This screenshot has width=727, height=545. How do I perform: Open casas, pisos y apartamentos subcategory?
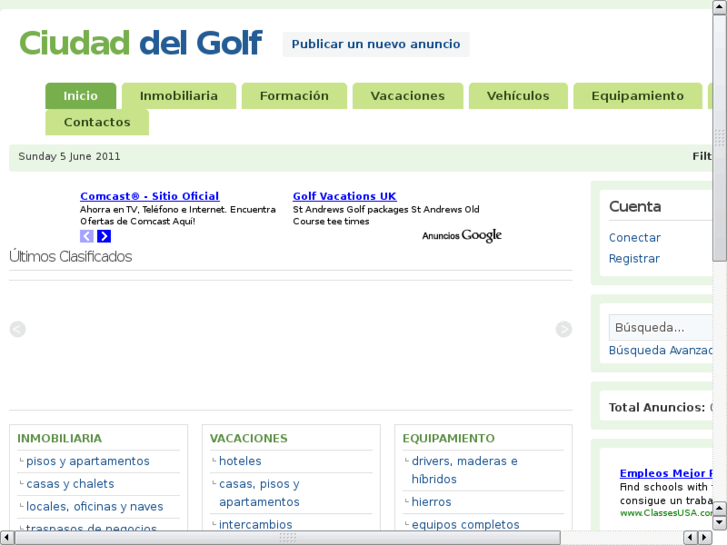(259, 493)
